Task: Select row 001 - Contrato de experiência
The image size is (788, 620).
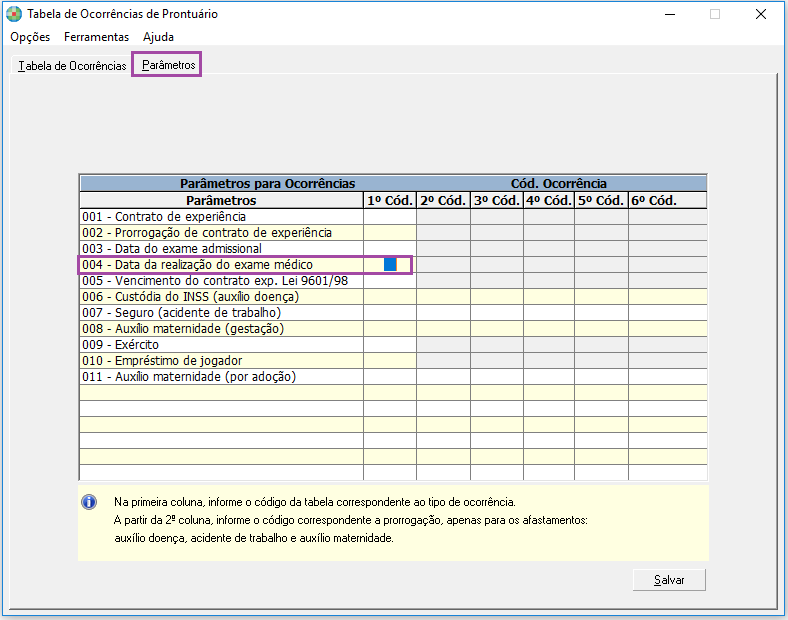Action: point(222,217)
